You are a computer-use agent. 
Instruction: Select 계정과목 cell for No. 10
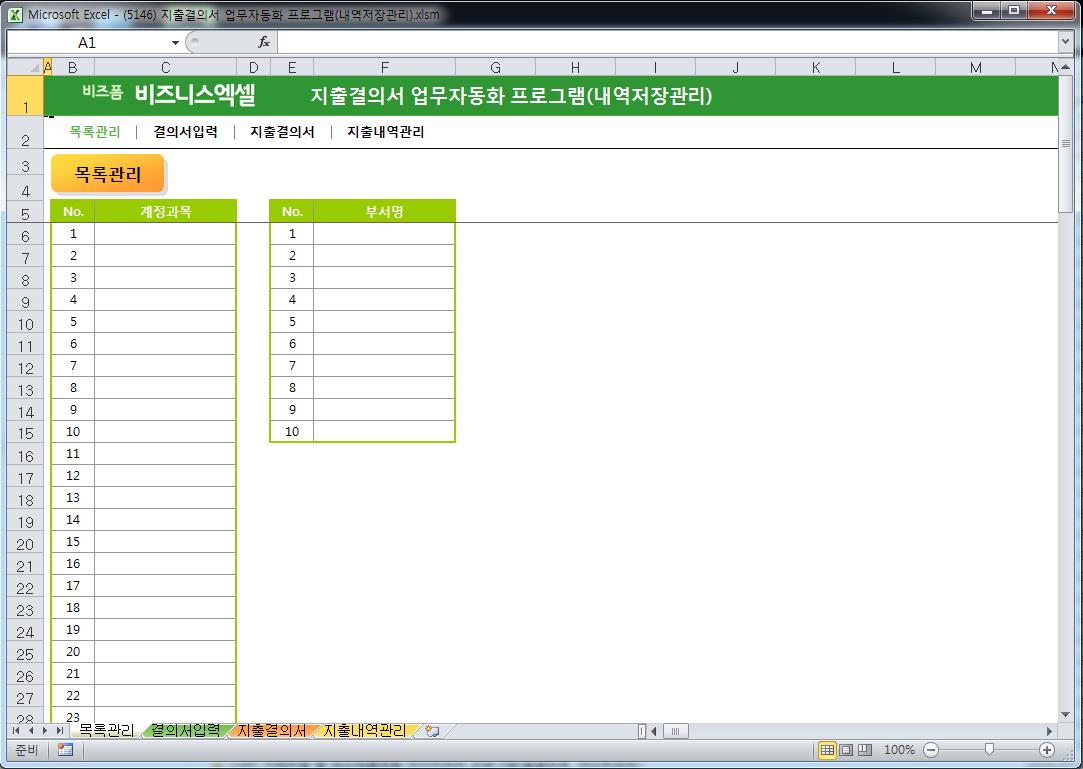coord(165,432)
